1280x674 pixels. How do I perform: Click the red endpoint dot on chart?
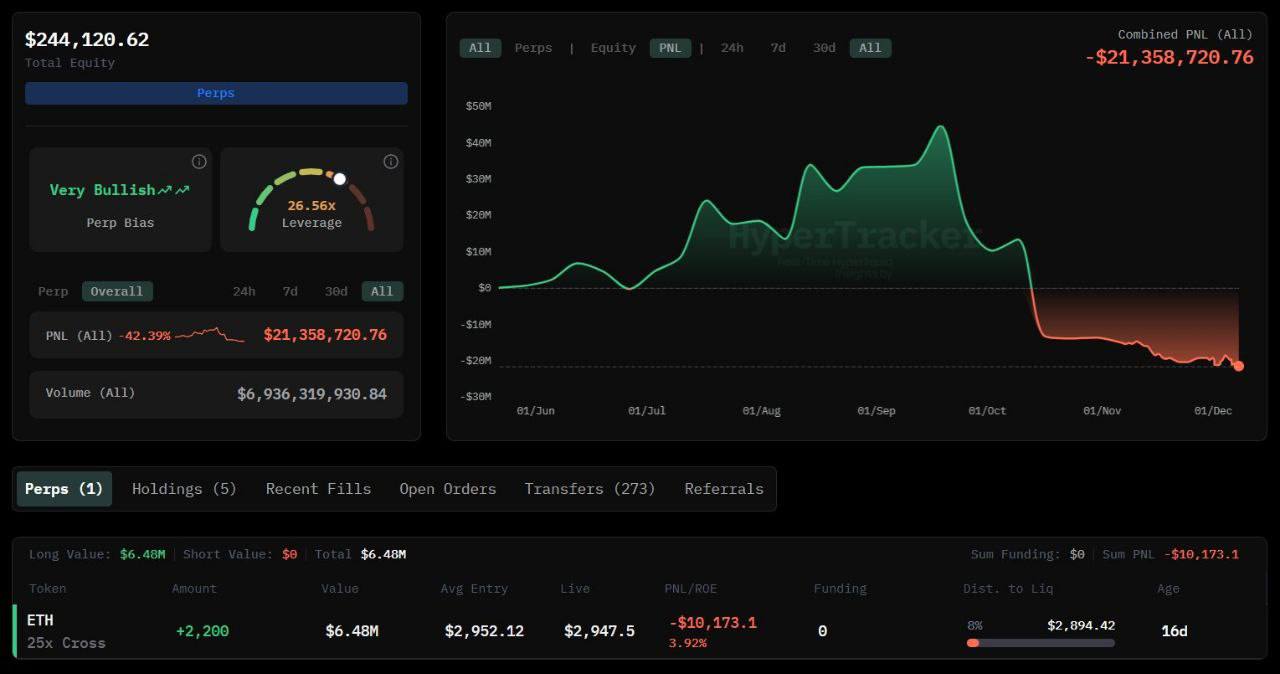(x=1238, y=366)
